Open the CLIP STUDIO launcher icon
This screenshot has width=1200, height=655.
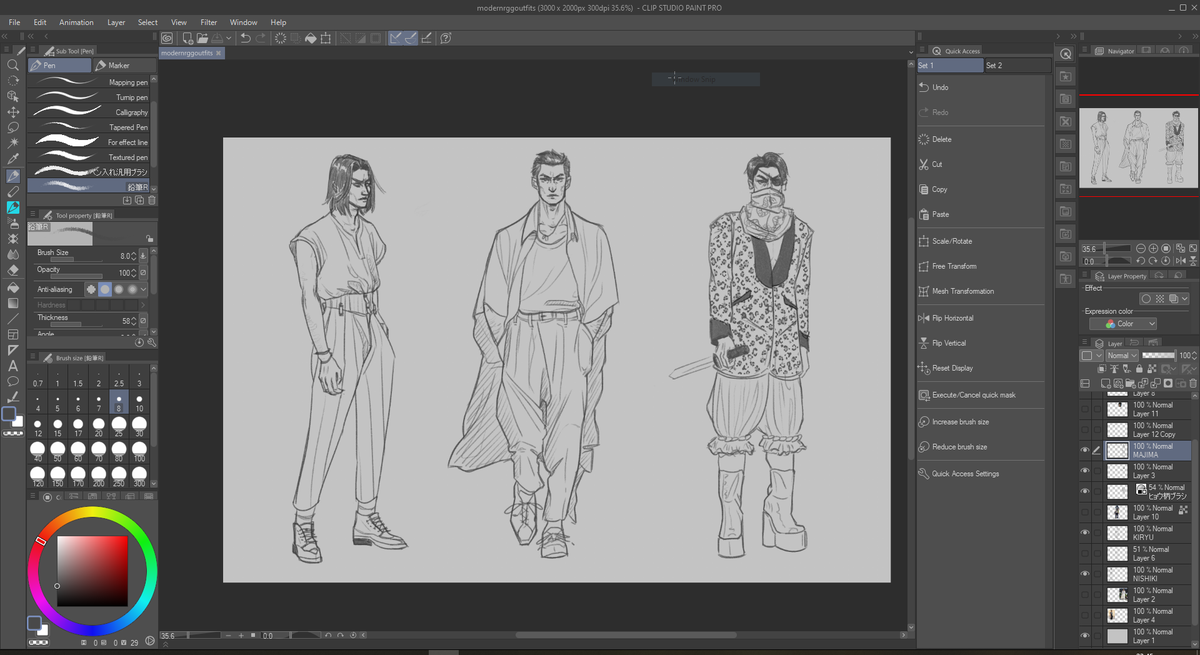click(168, 38)
